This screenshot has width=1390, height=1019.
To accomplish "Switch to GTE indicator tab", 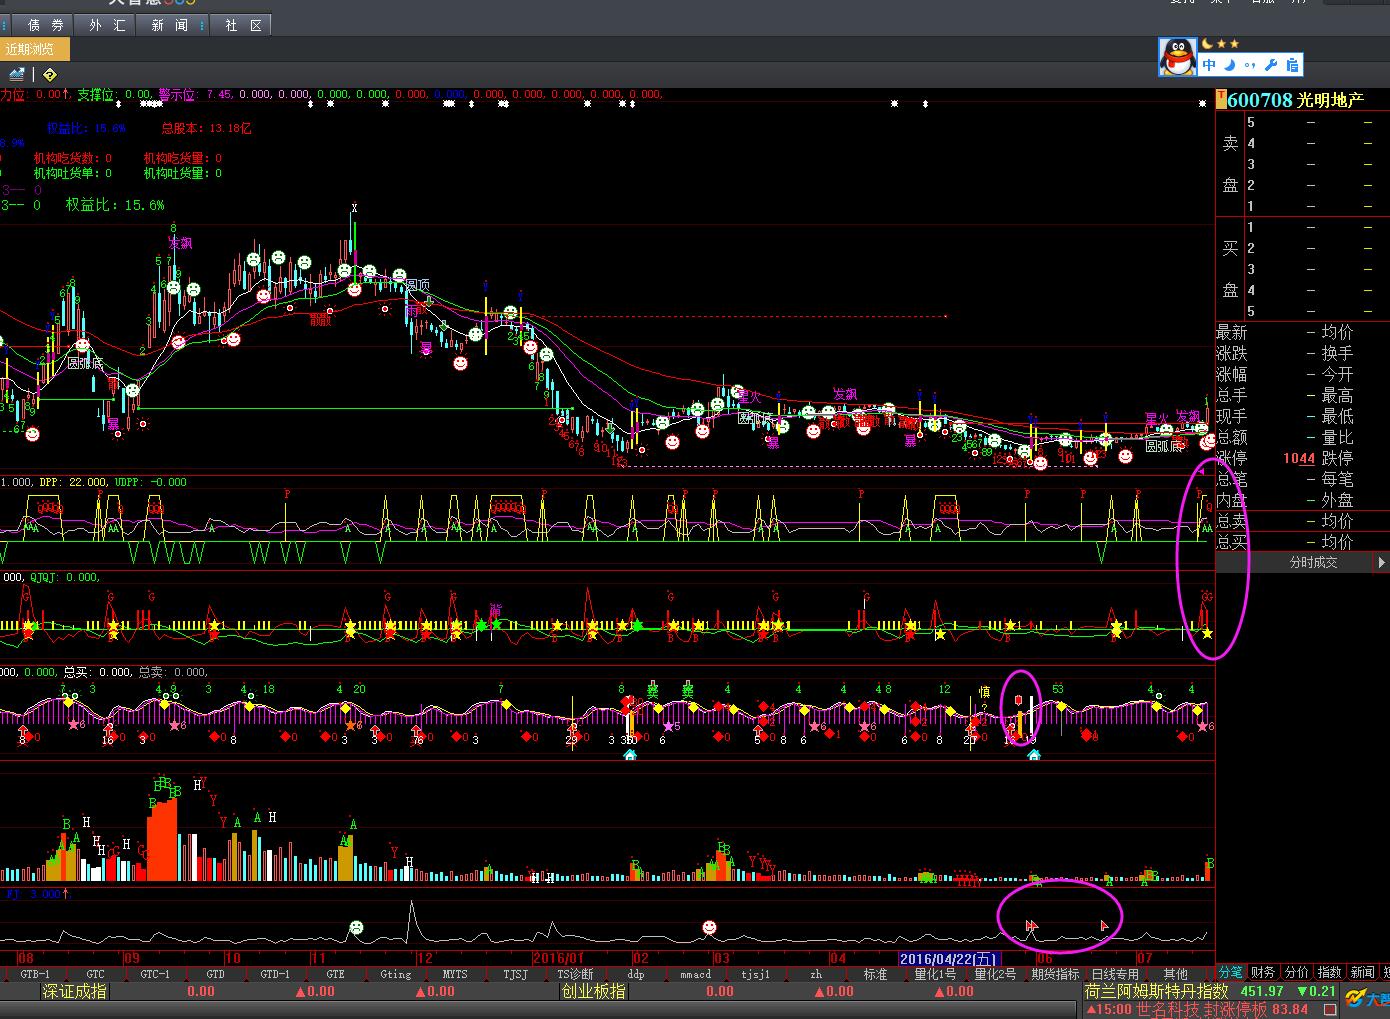I will tap(335, 973).
